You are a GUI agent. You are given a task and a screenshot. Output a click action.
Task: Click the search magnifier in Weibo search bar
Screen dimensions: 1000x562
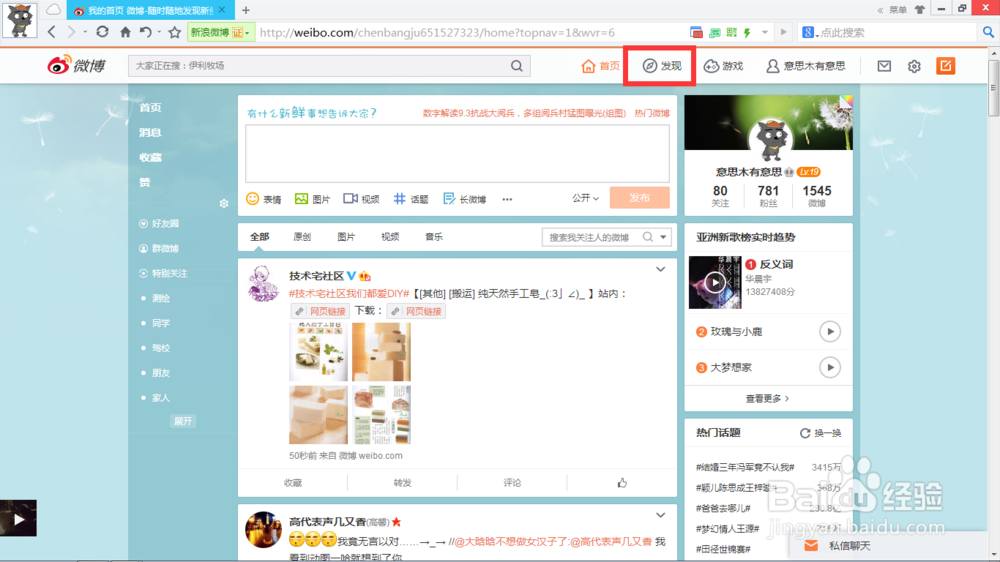[x=517, y=66]
